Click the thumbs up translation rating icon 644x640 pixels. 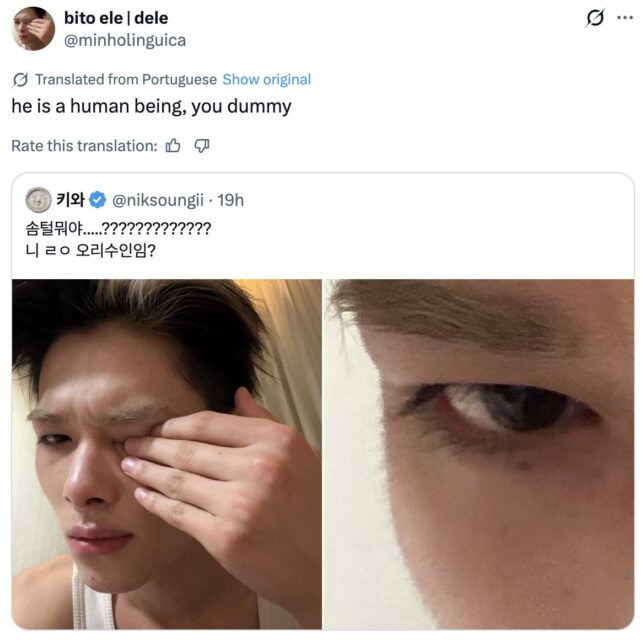click(173, 146)
